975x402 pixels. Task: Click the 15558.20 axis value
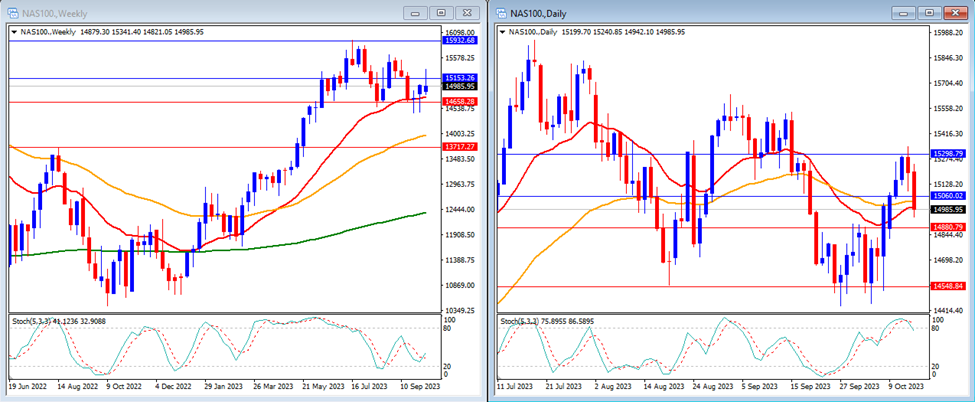[949, 108]
